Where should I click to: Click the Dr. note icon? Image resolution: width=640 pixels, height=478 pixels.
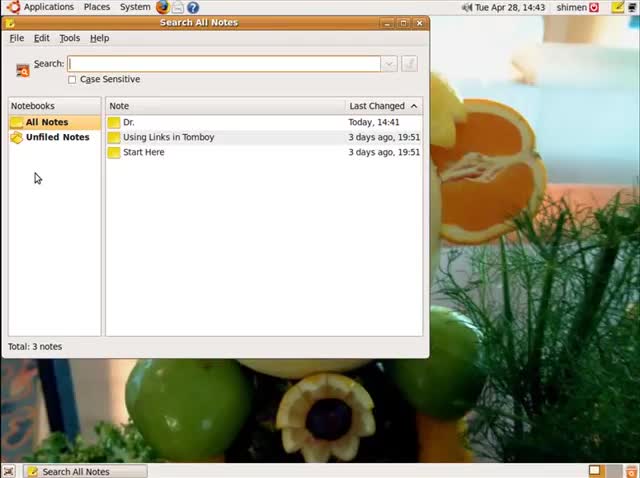coord(114,122)
